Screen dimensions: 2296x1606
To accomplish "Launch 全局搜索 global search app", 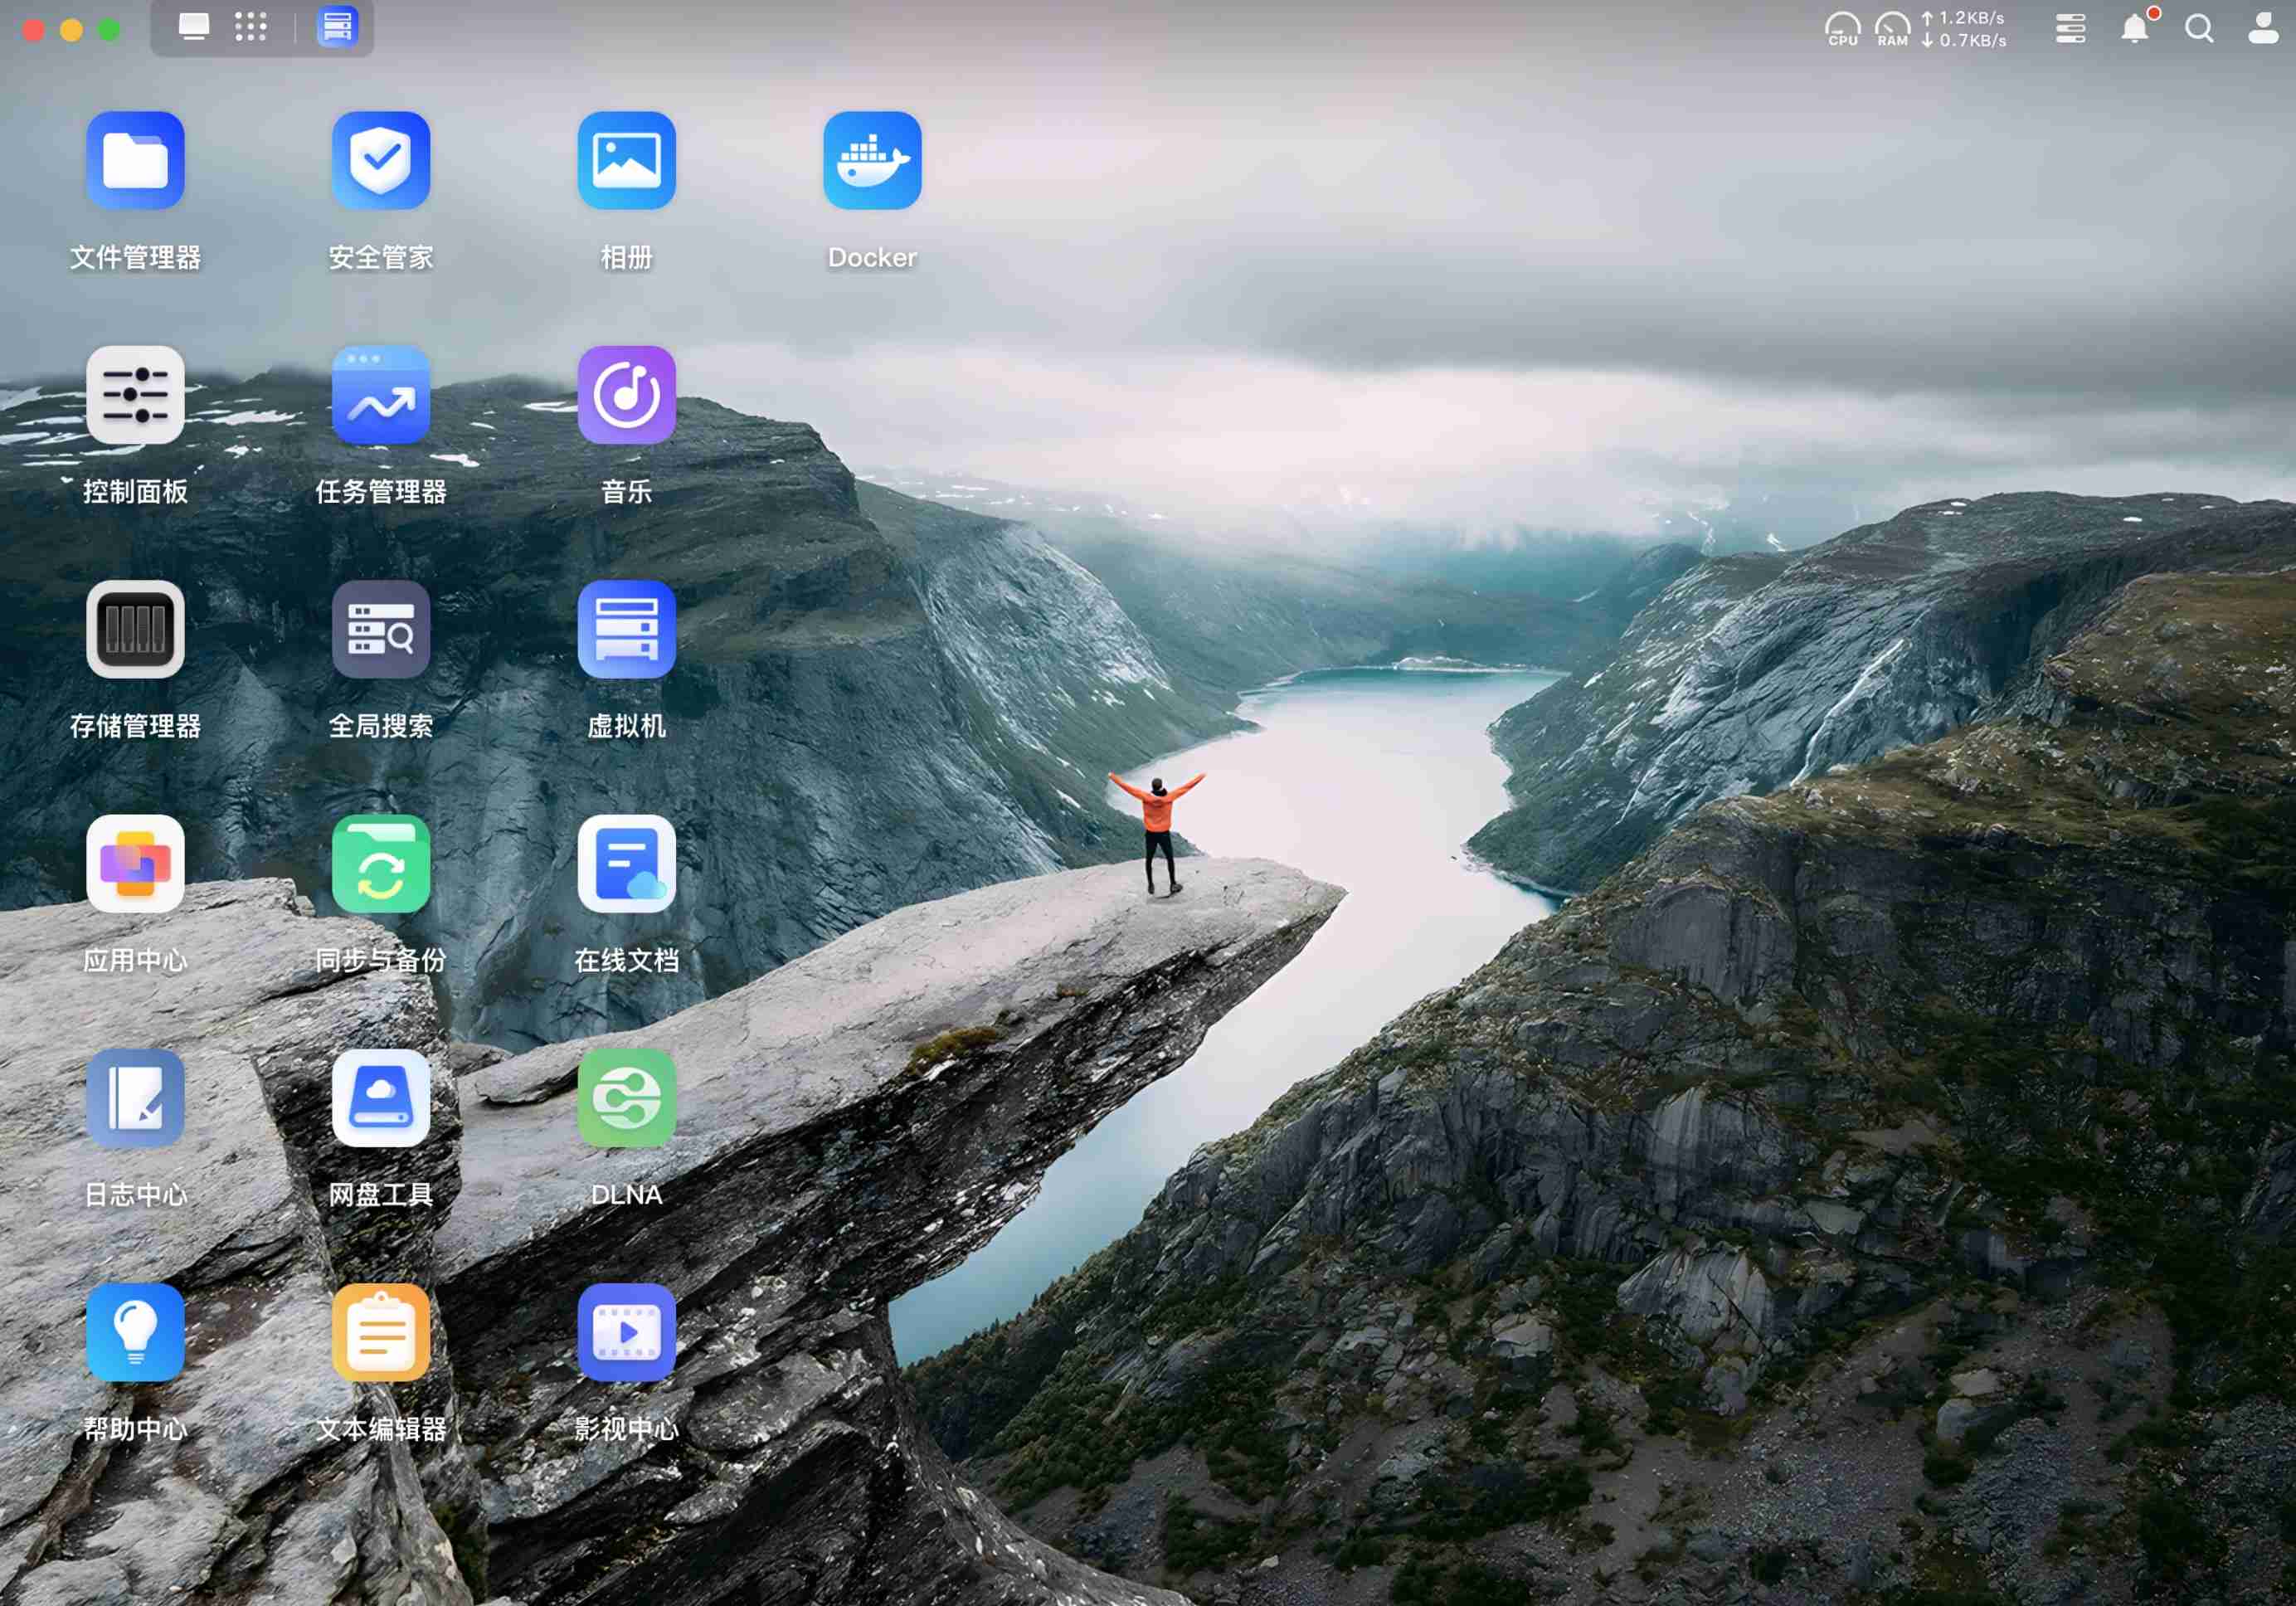I will (381, 629).
